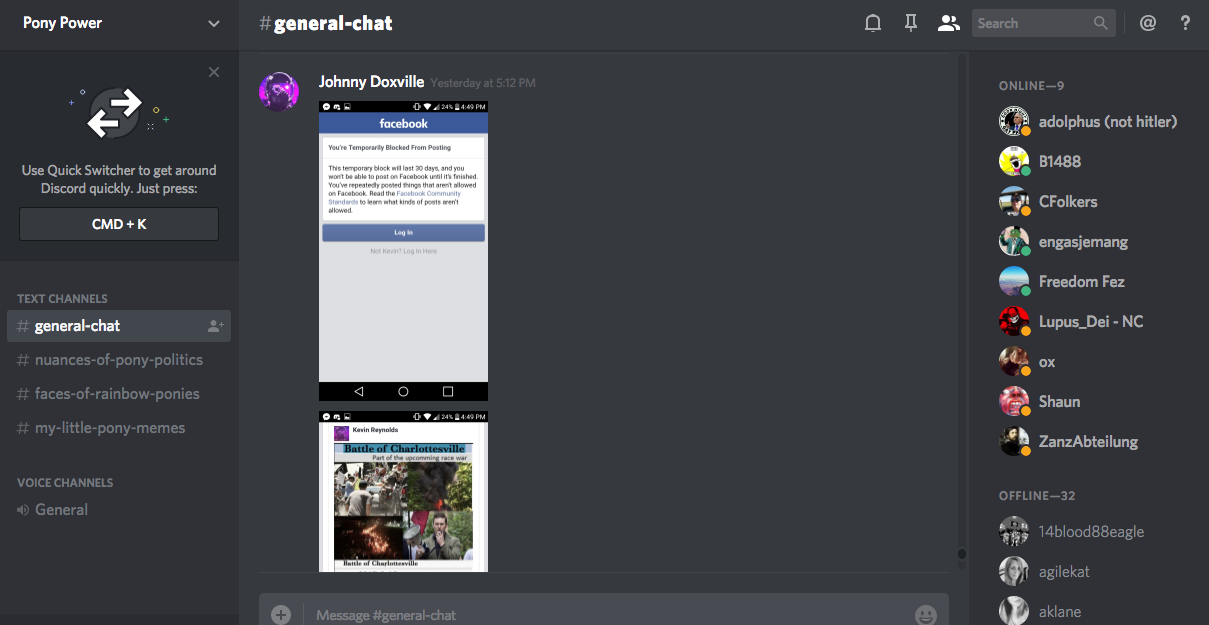Collapse the Text Channels category
Viewport: 1209px width, 625px height.
click(62, 298)
